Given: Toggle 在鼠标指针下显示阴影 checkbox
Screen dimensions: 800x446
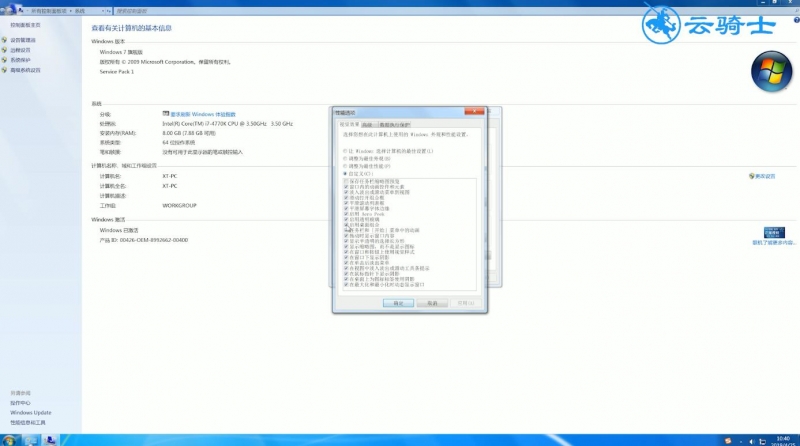Looking at the screenshot, I should pos(346,274).
